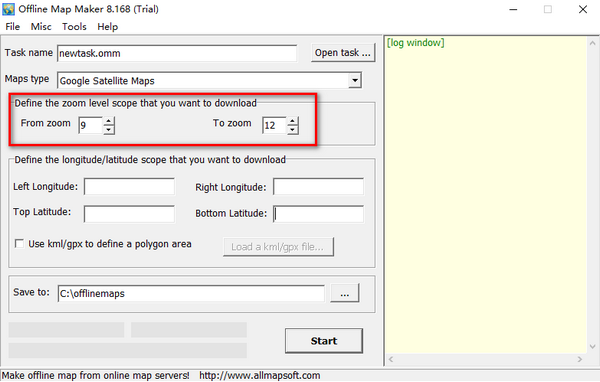This screenshot has width=600, height=382.
Task: Select the Task name text box
Action: click(177, 53)
